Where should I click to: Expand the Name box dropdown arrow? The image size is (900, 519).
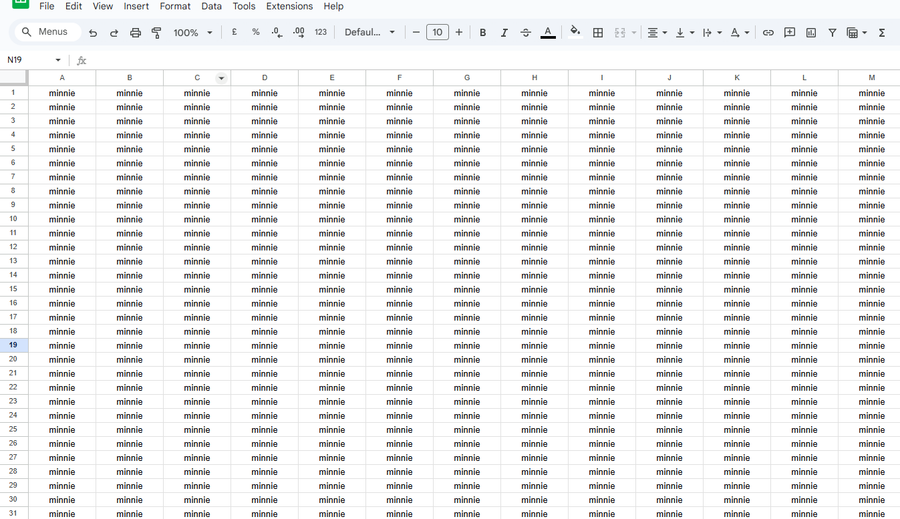[x=58, y=60]
